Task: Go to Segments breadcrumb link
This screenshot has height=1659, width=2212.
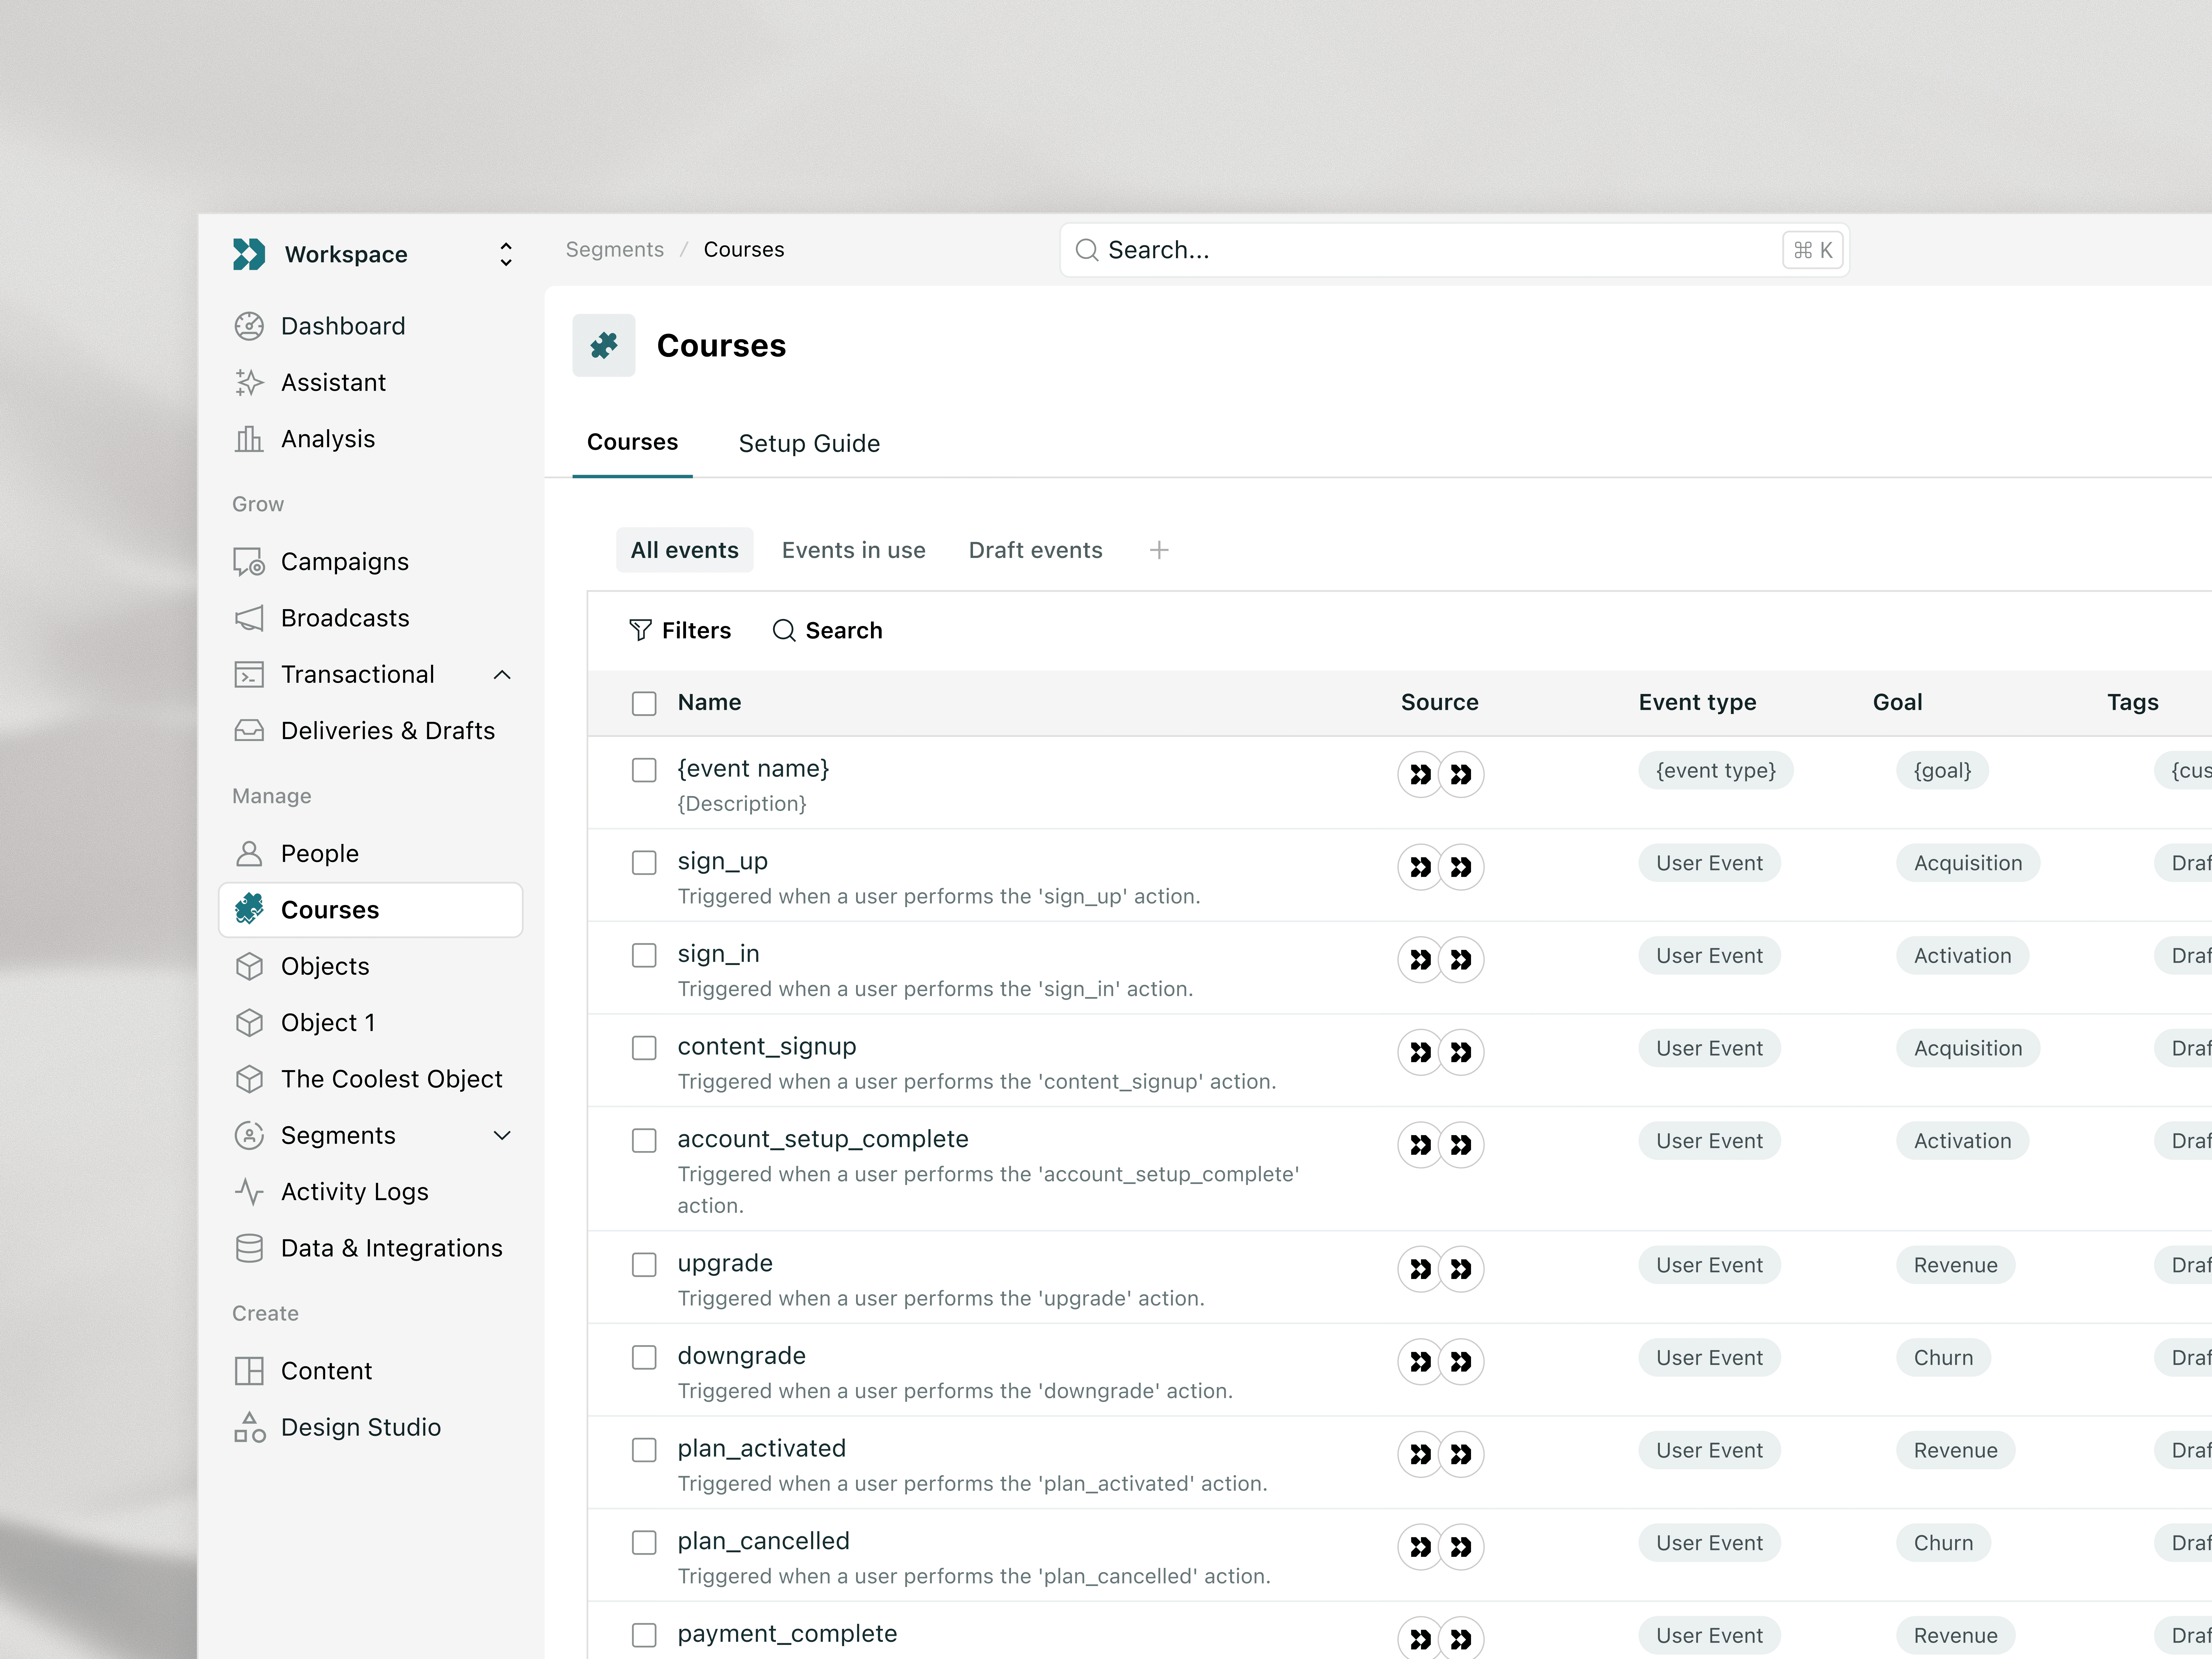Action: tap(614, 249)
